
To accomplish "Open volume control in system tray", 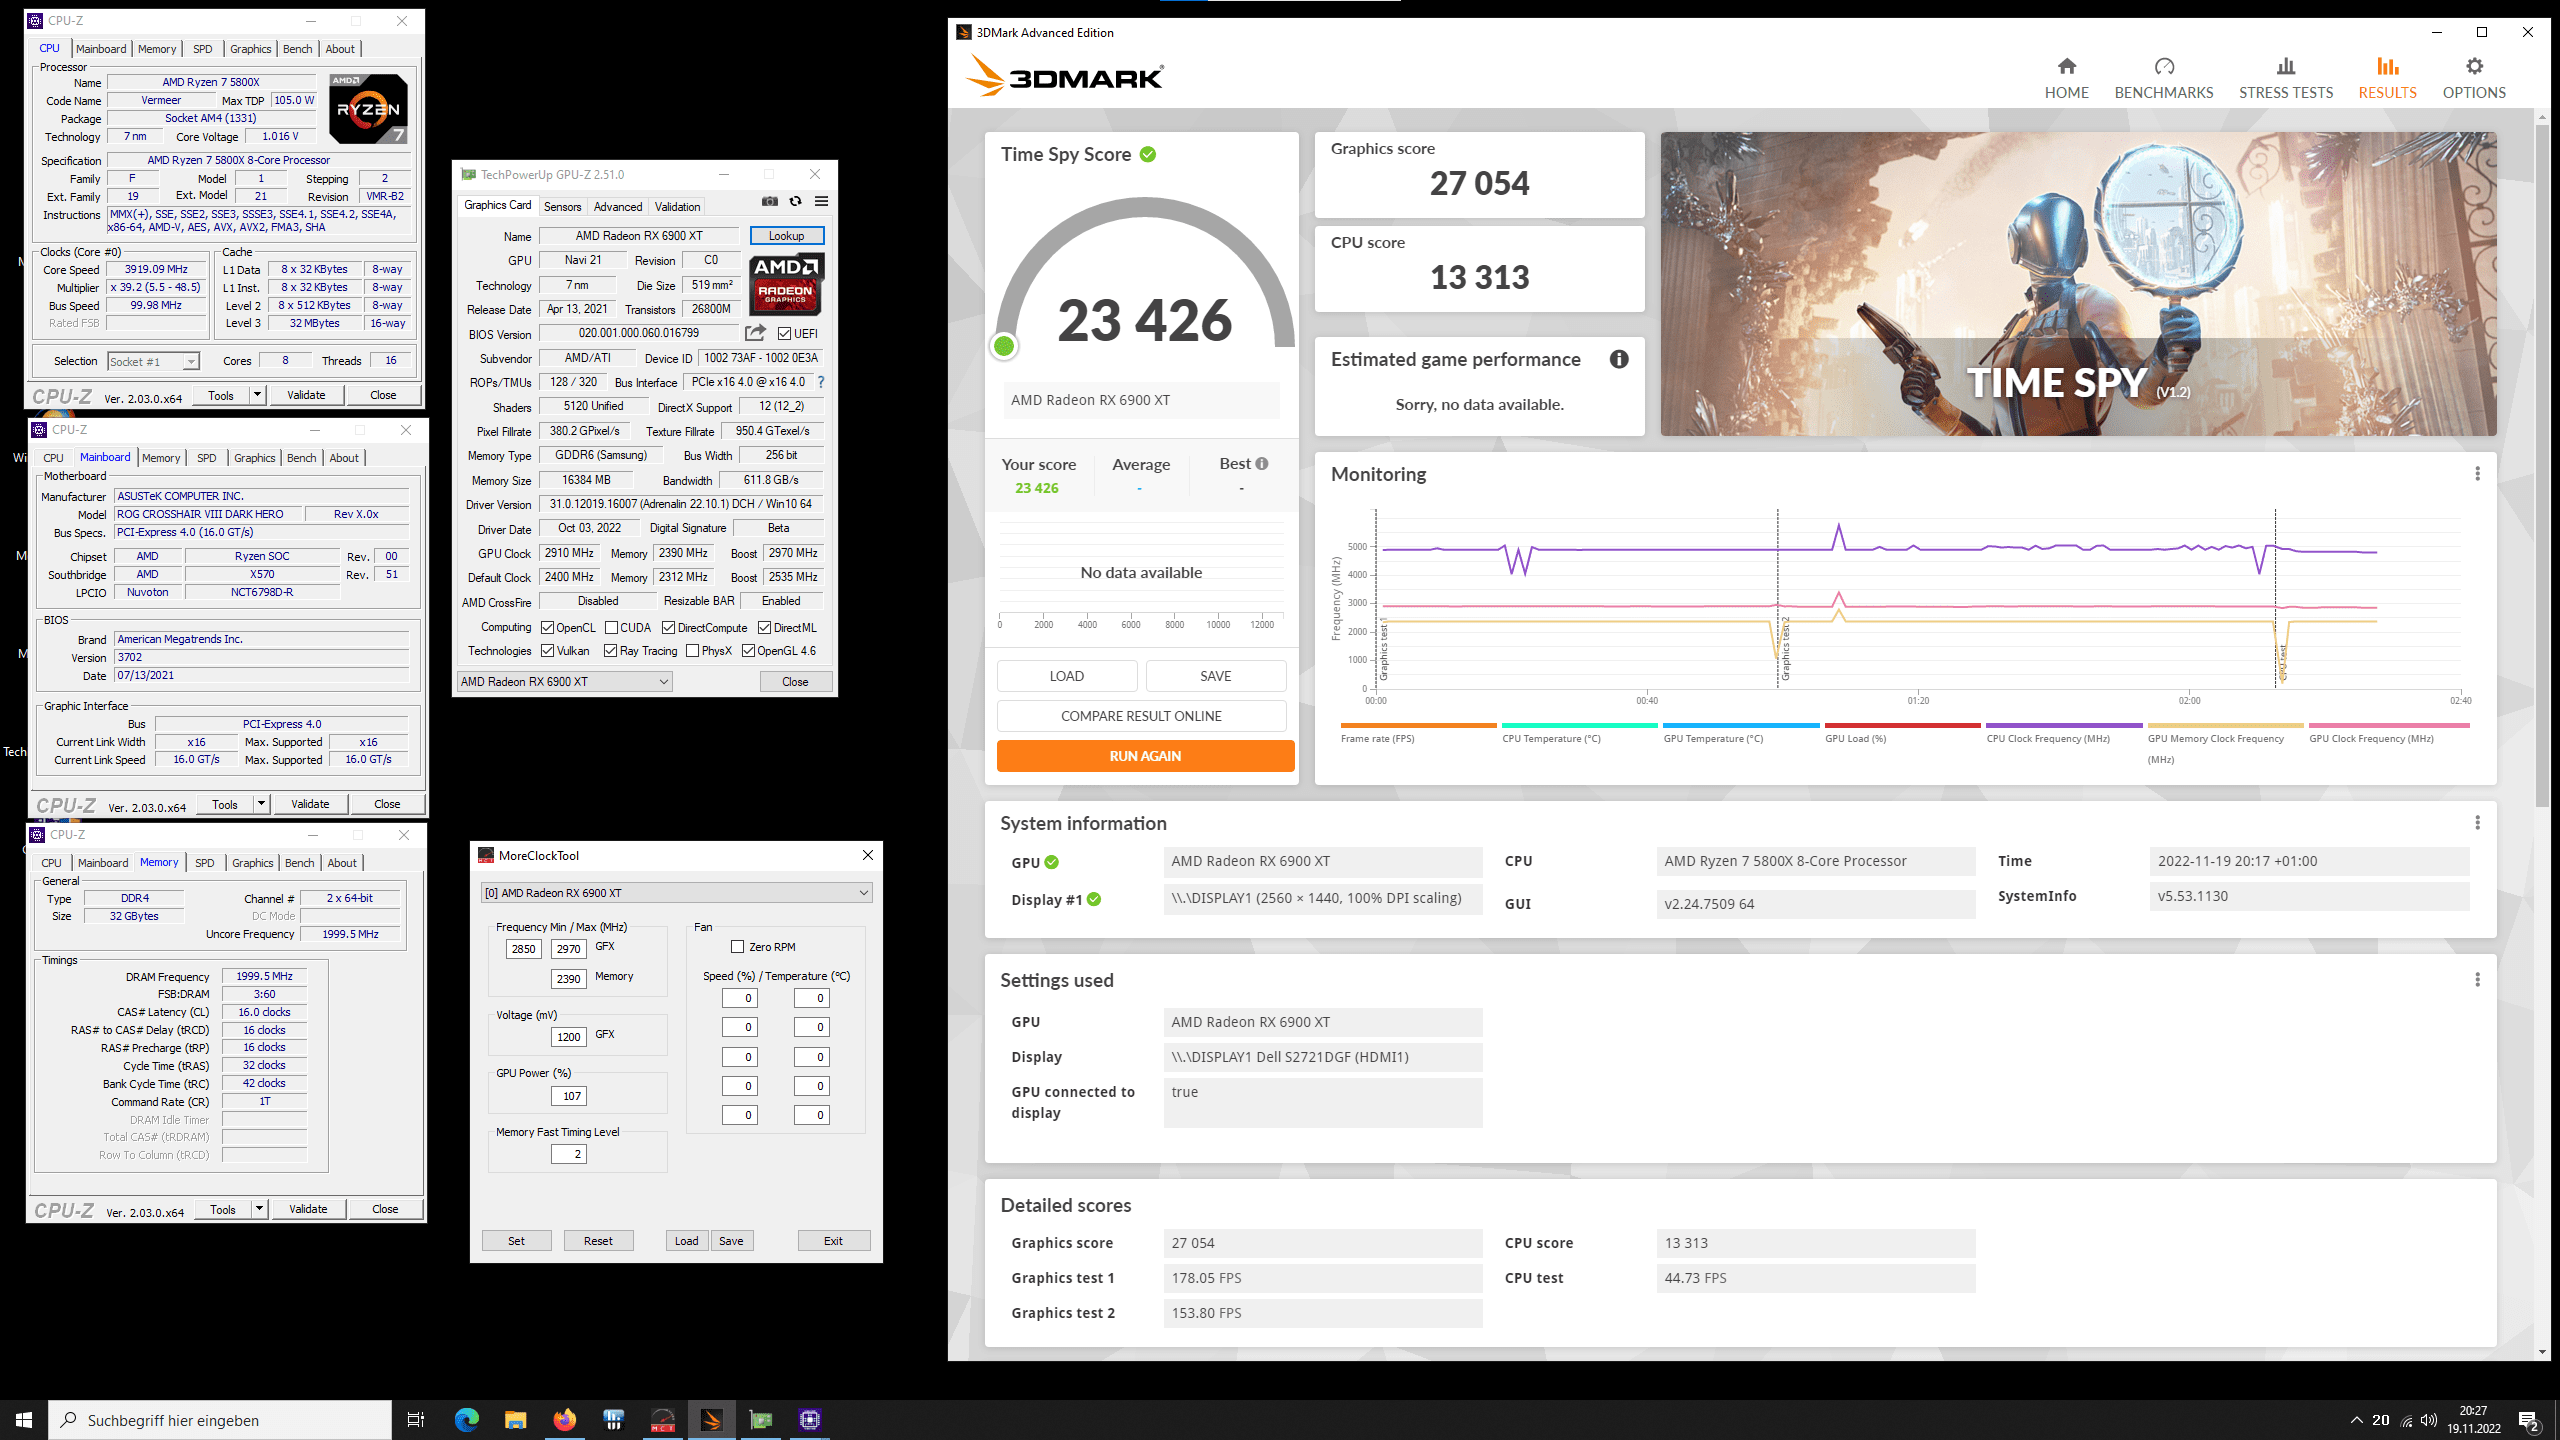I will click(2428, 1420).
